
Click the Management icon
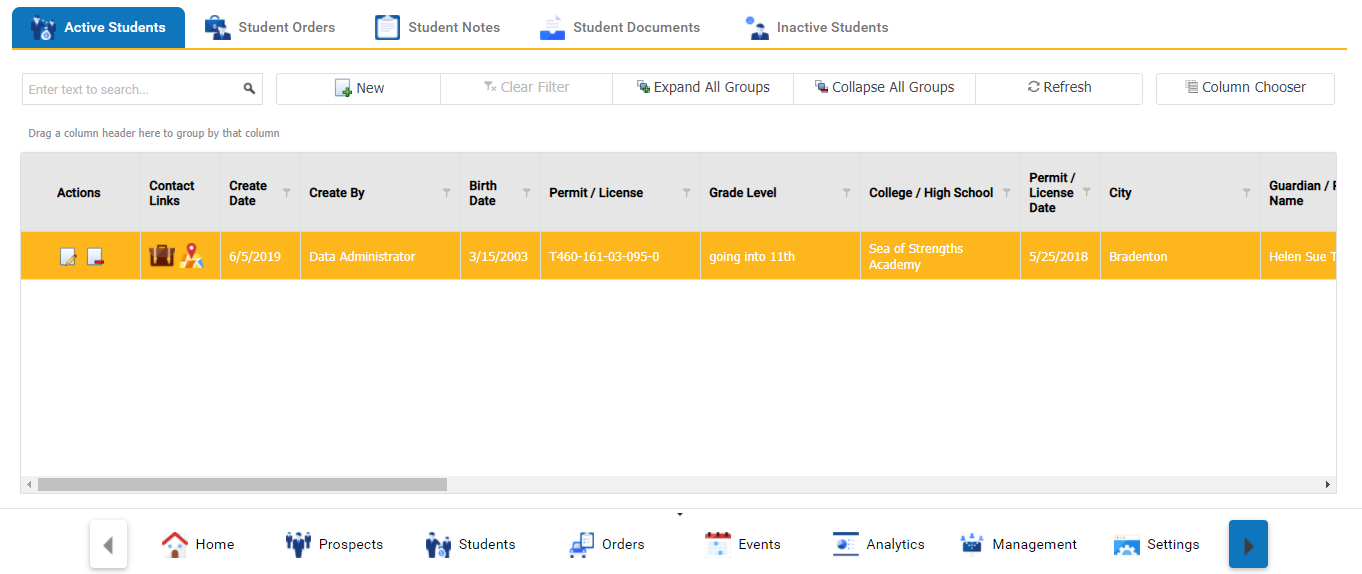click(972, 544)
